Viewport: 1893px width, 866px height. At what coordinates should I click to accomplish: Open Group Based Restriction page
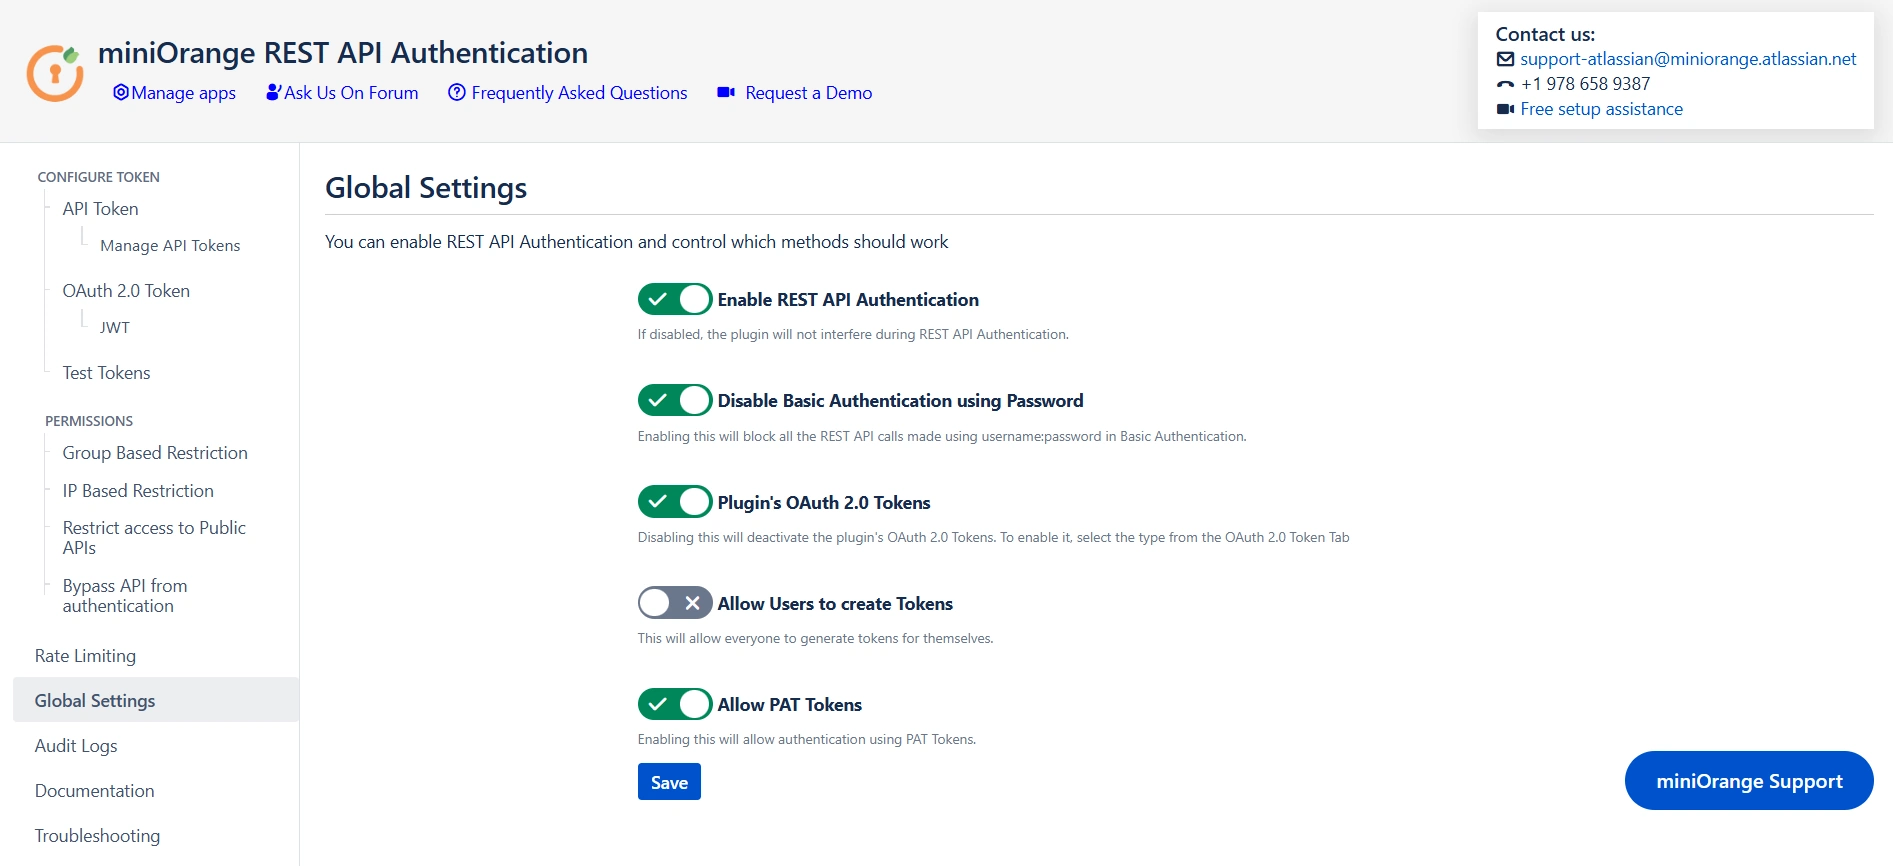click(155, 453)
